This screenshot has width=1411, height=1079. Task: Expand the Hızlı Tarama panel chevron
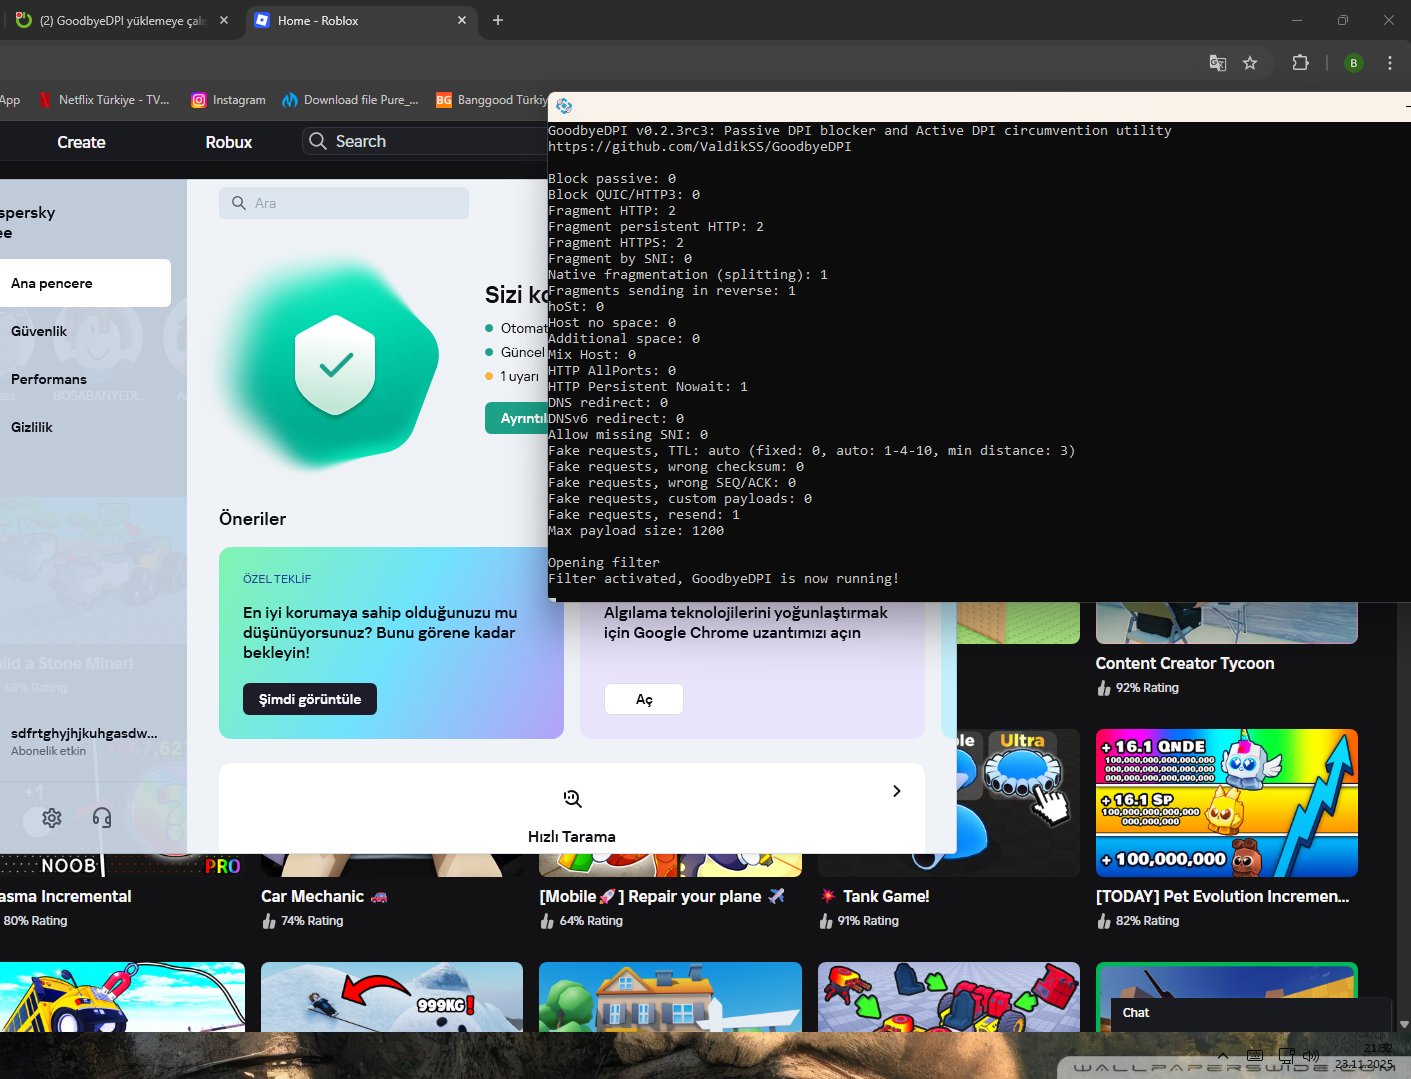(897, 791)
